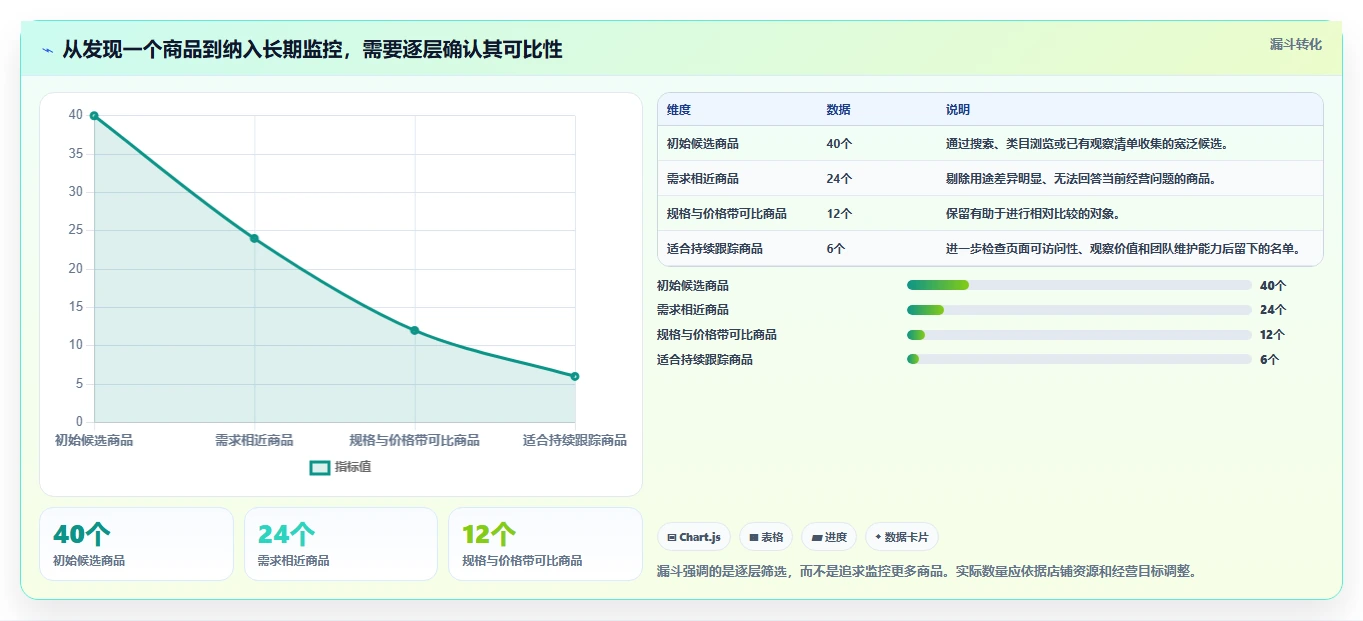Click the 初始候选商品 progress bar
The width and height of the screenshot is (1363, 621).
(1079, 285)
